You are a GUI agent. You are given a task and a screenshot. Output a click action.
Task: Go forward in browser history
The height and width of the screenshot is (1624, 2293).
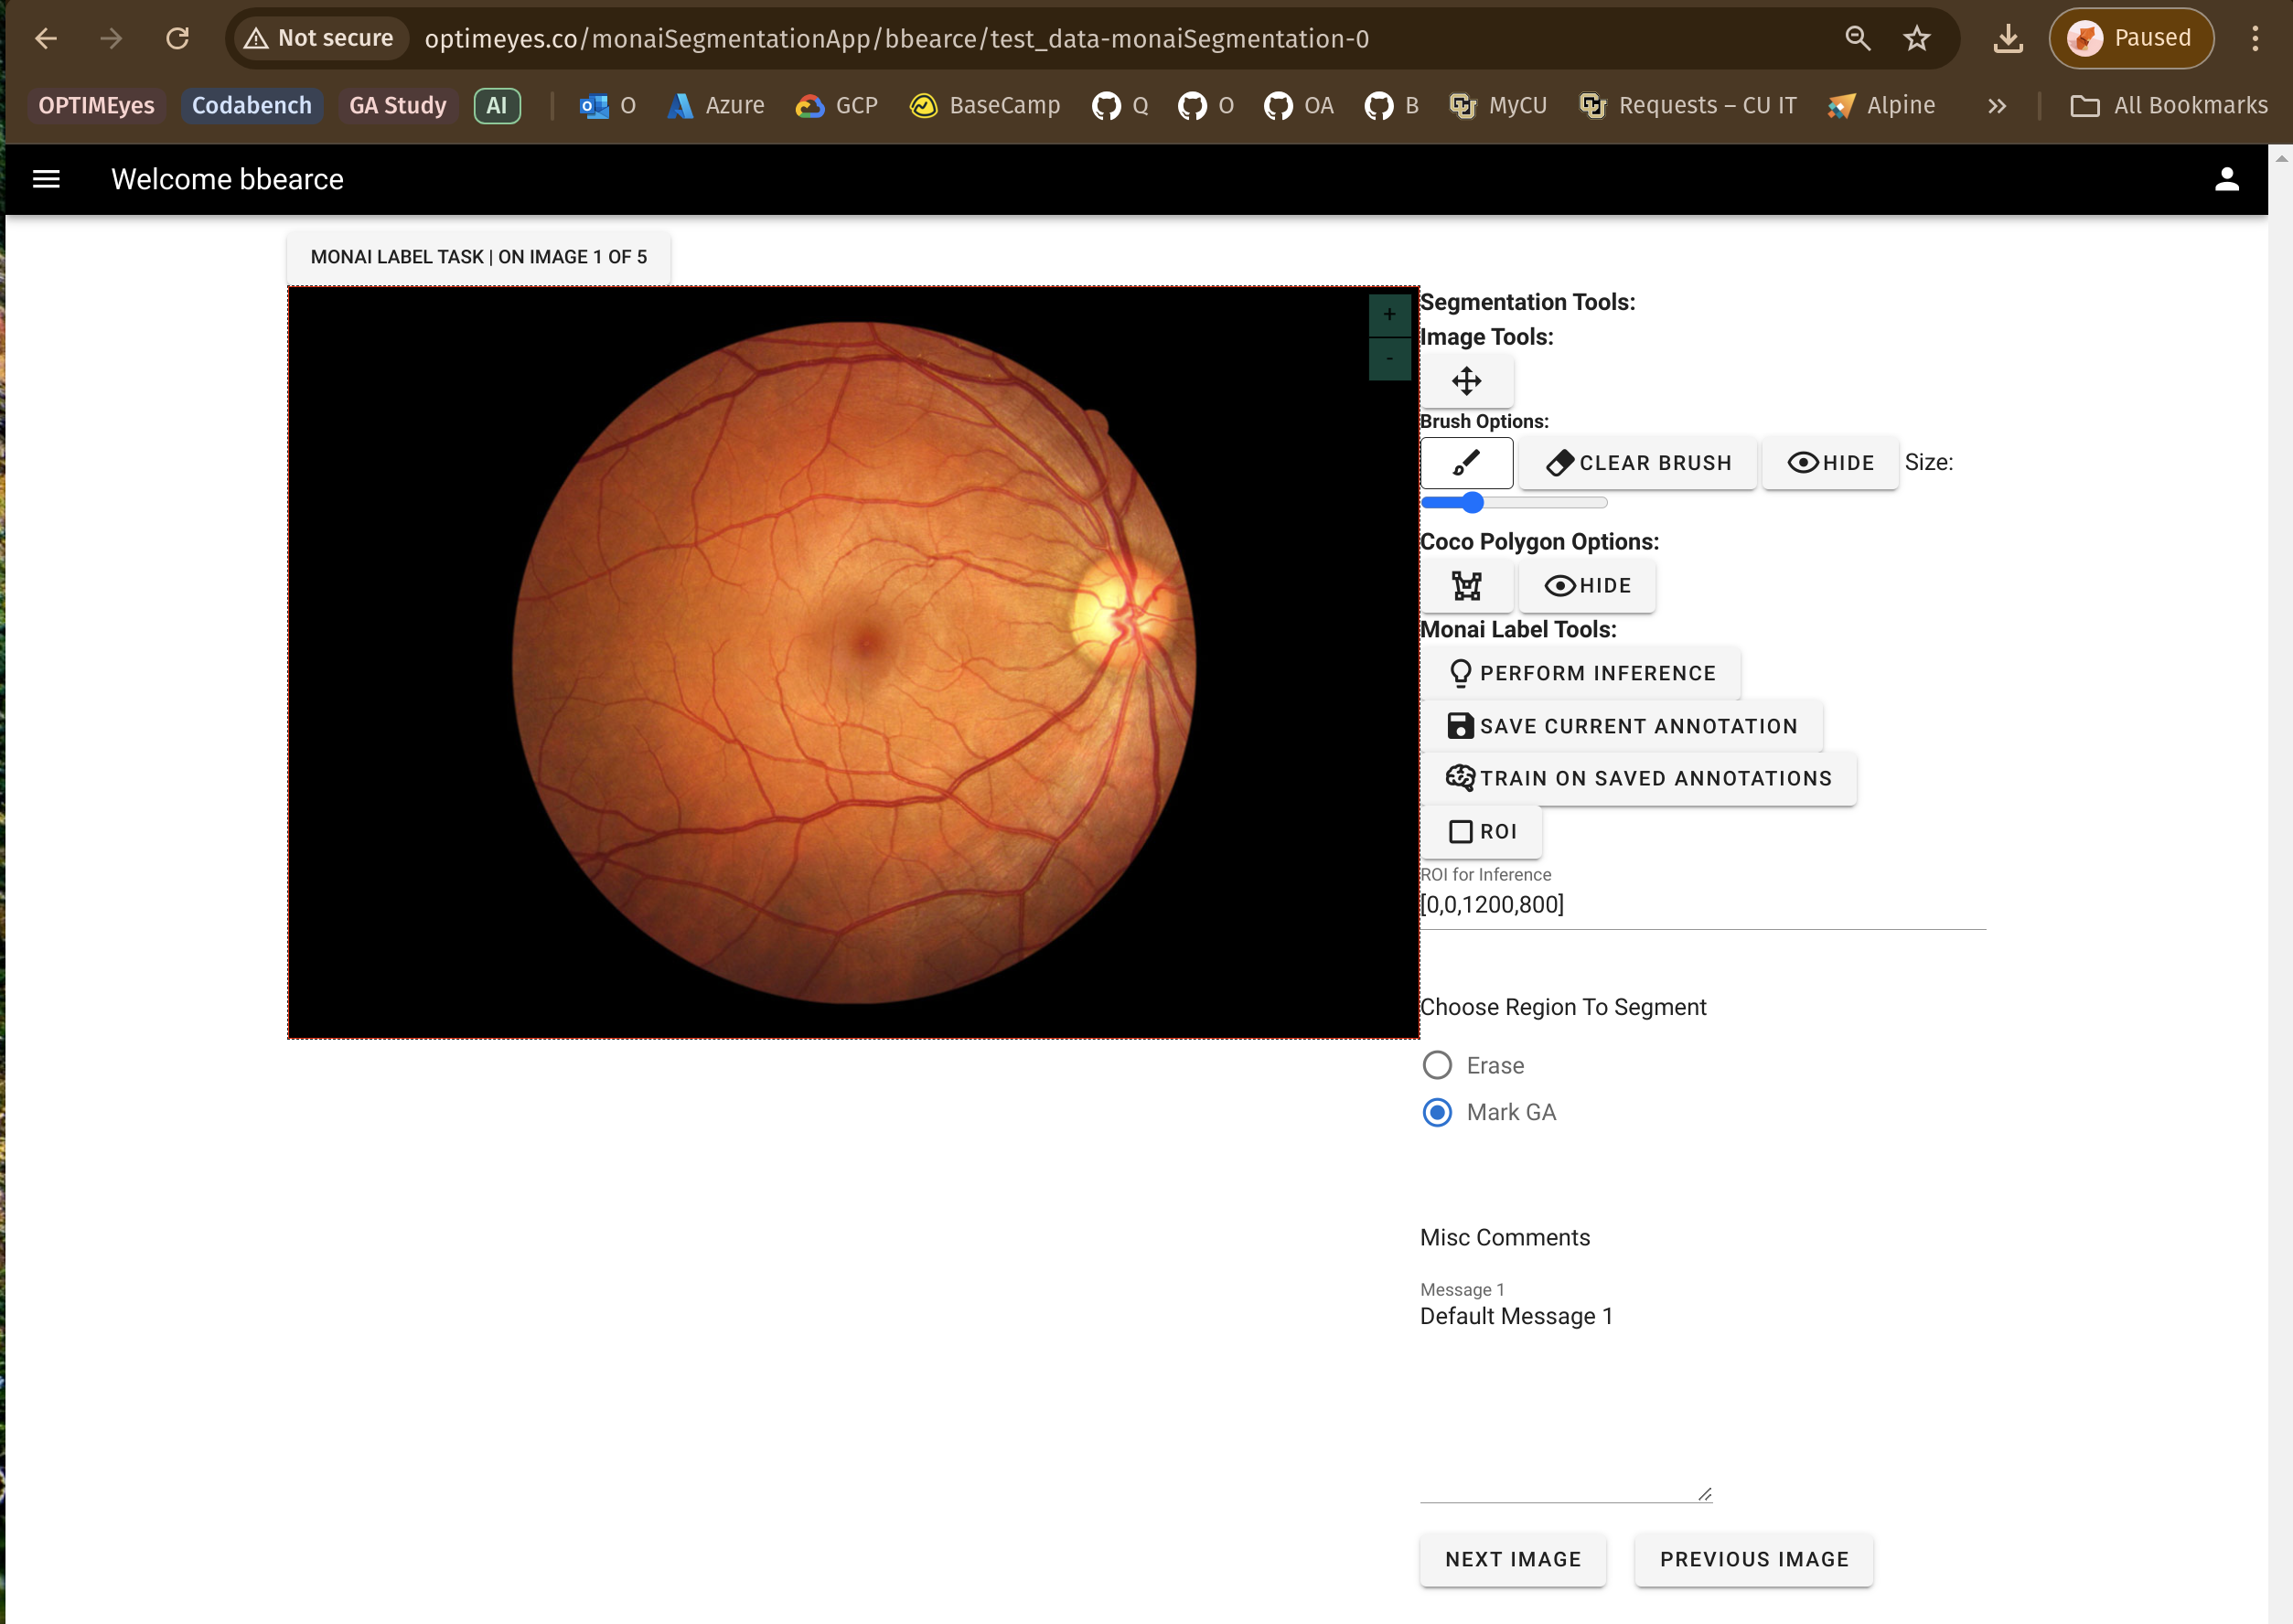coord(111,39)
